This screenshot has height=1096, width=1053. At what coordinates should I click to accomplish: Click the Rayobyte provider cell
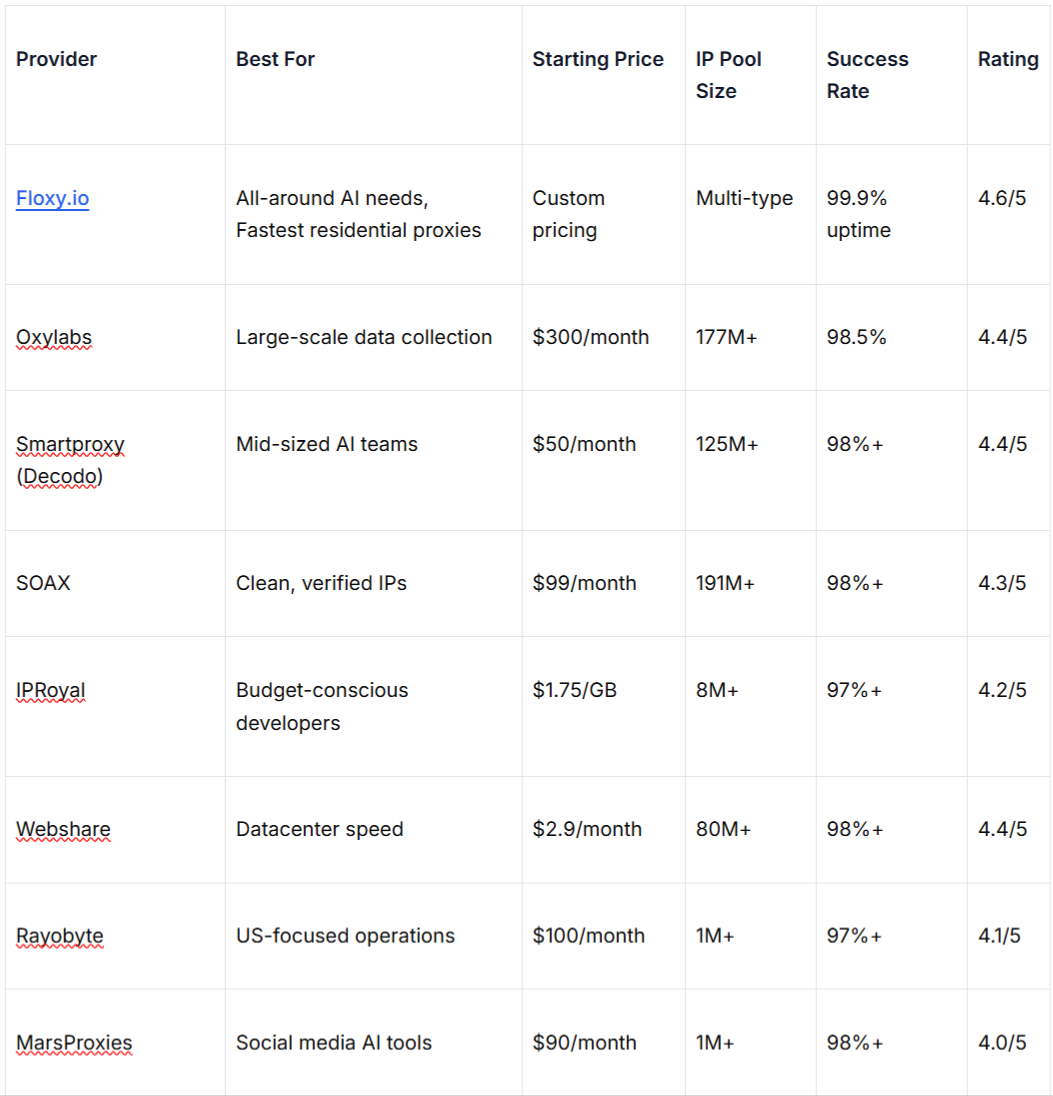point(60,937)
